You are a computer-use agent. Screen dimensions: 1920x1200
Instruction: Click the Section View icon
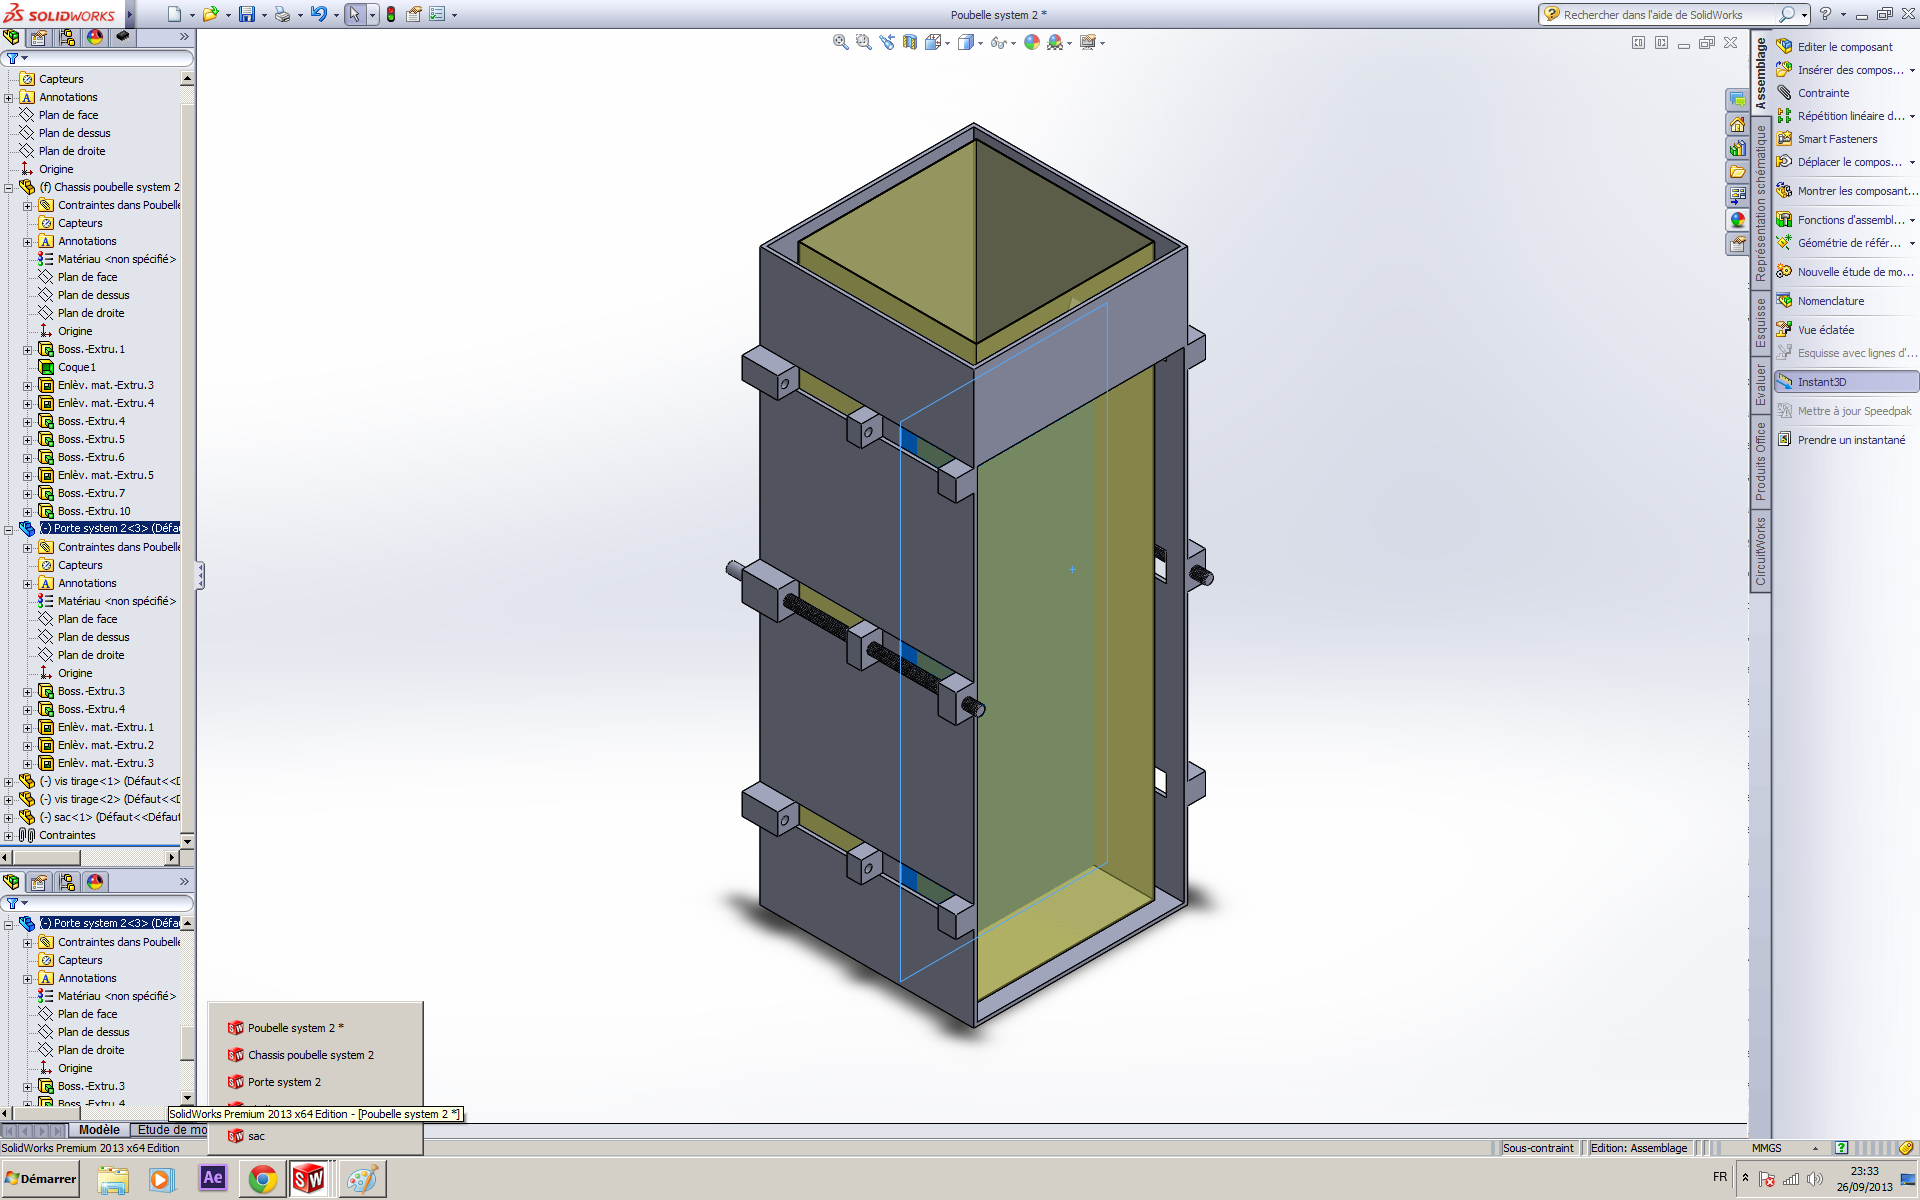(x=910, y=42)
